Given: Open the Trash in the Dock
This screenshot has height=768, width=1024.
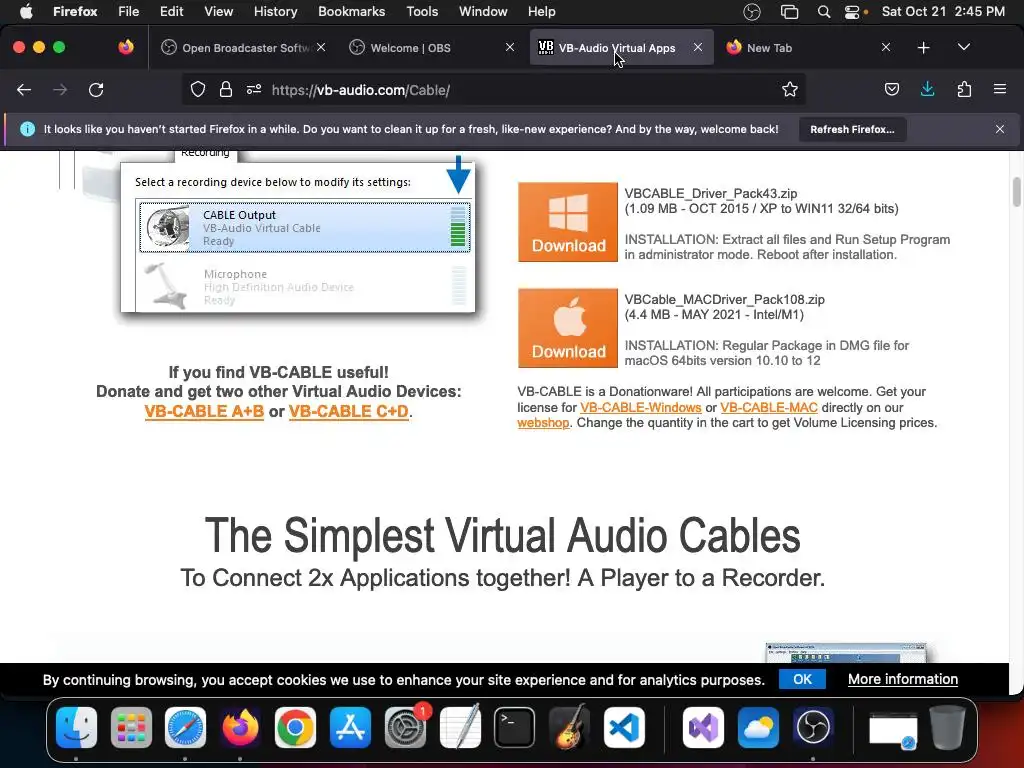Looking at the screenshot, I should tap(948, 728).
